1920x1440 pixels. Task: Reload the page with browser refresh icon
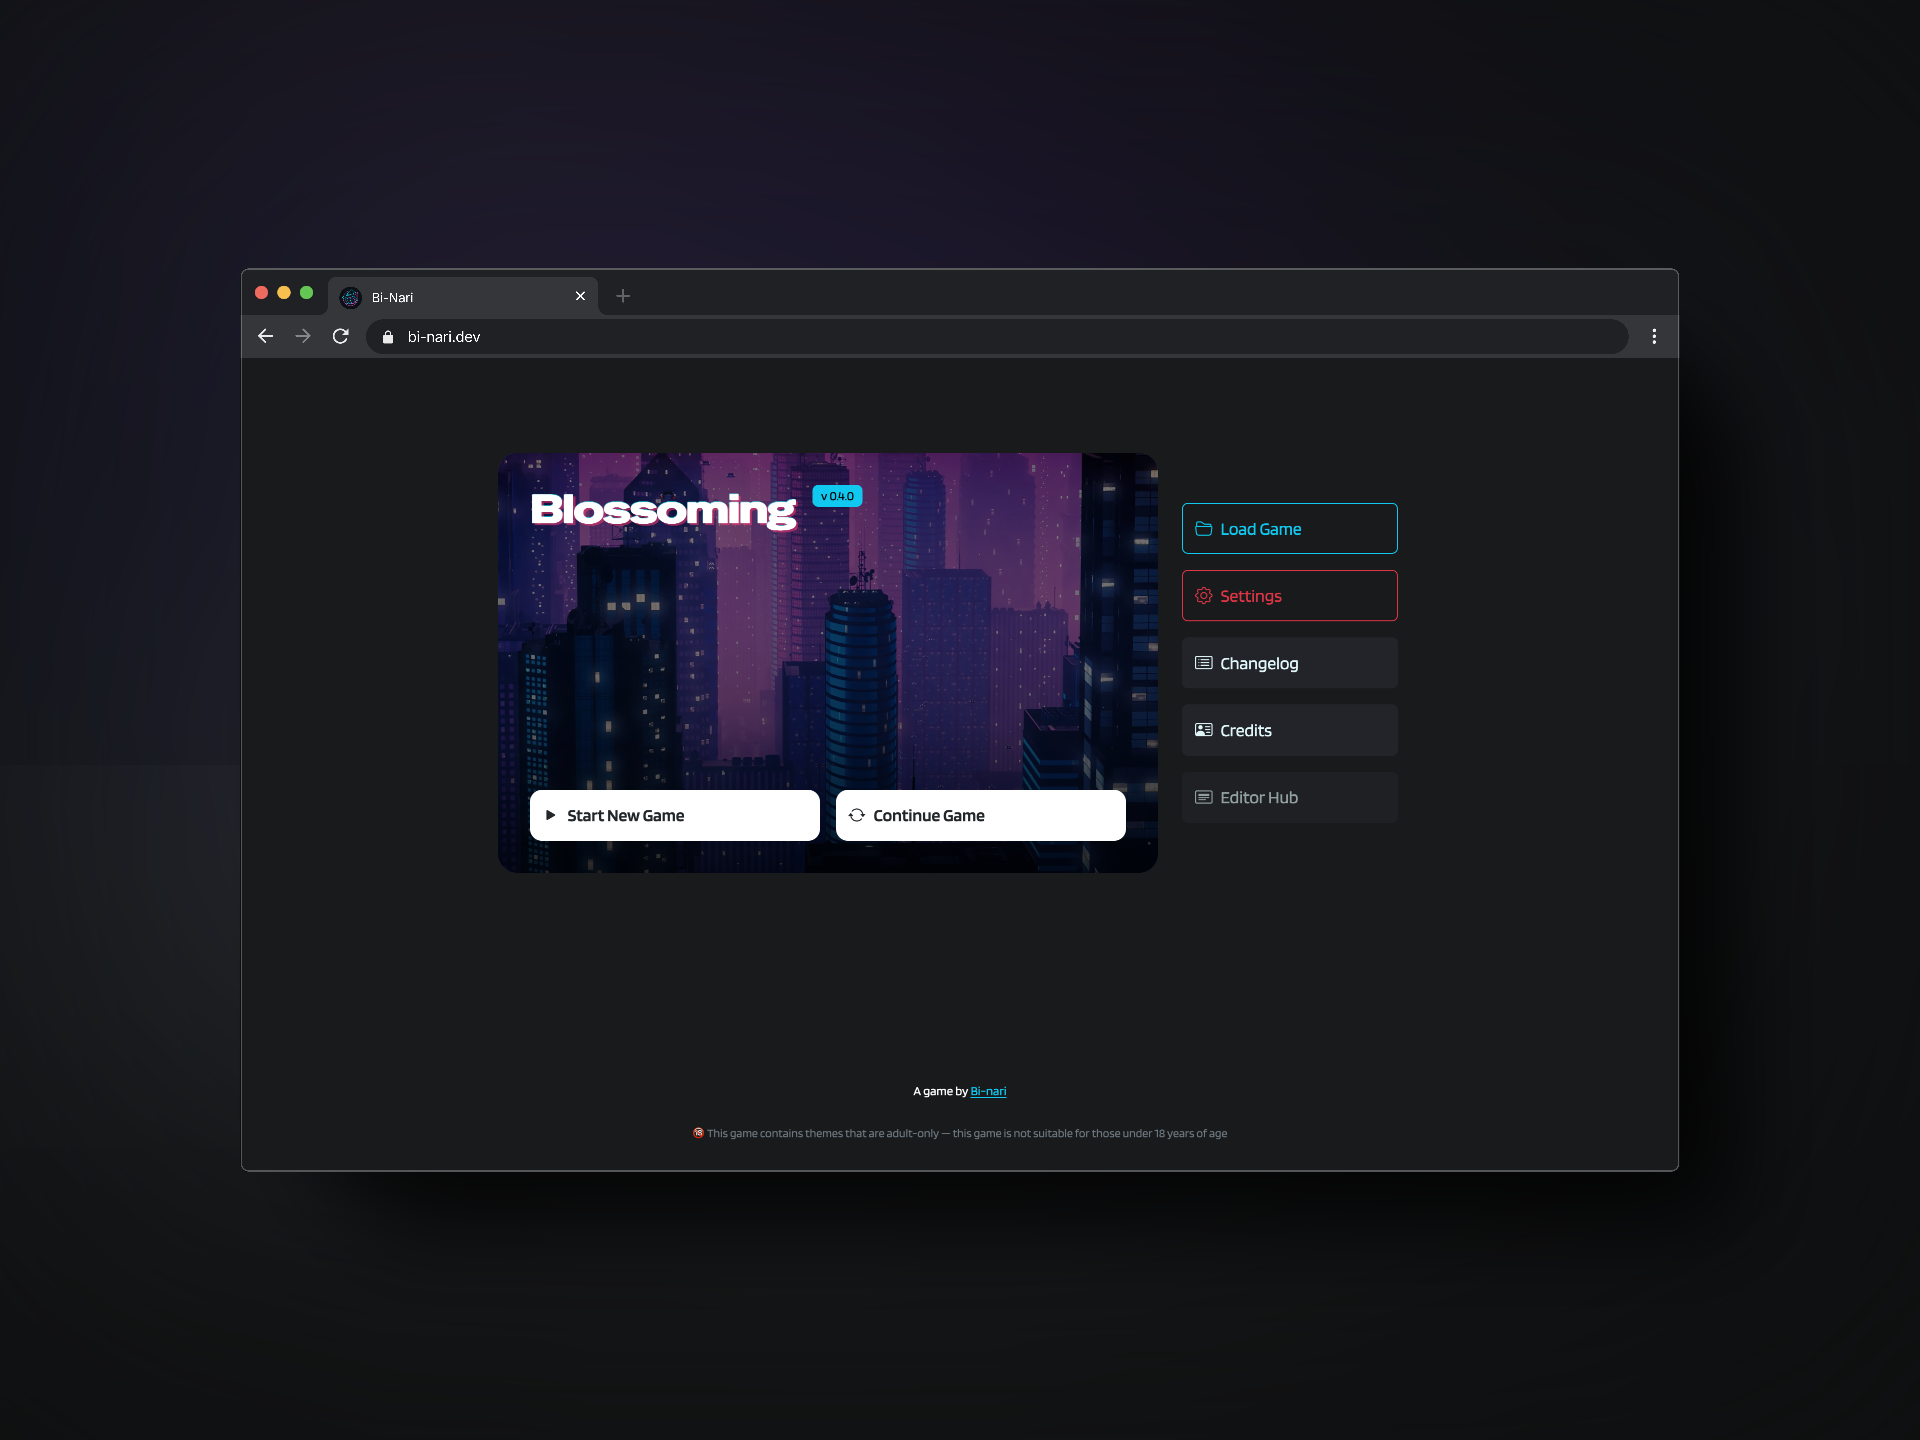pyautogui.click(x=340, y=336)
